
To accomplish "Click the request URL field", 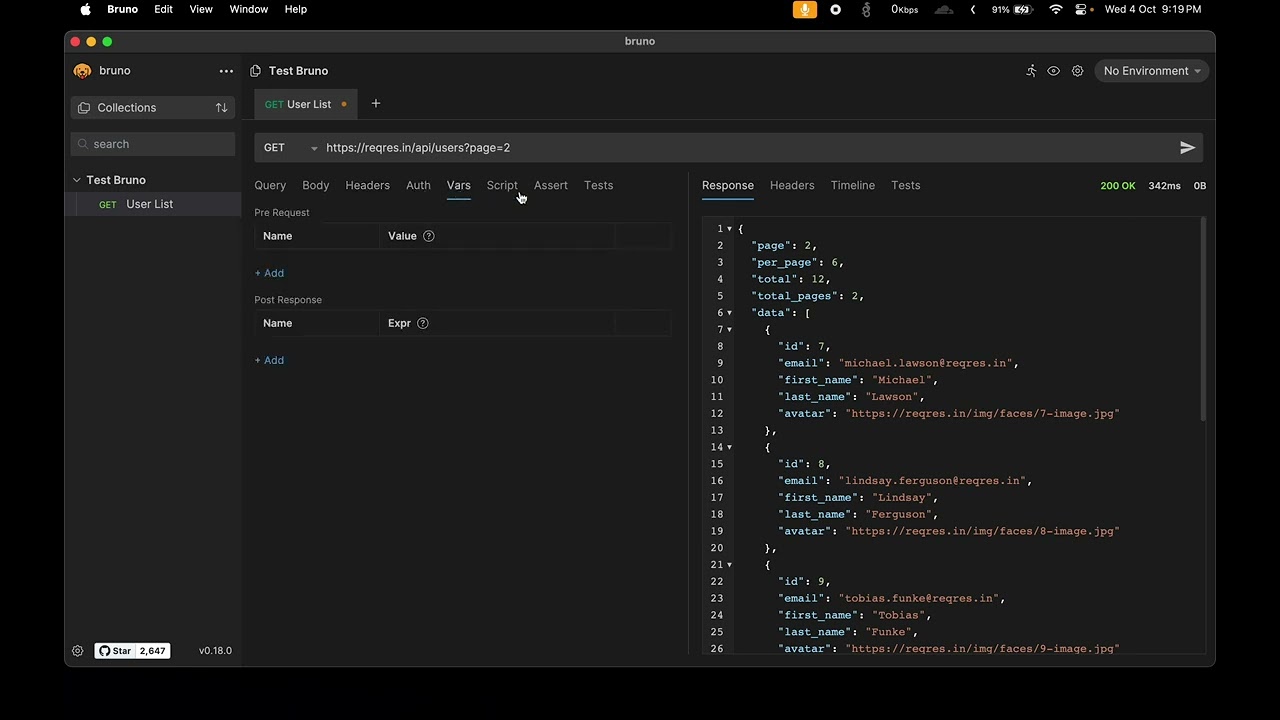I will [745, 148].
